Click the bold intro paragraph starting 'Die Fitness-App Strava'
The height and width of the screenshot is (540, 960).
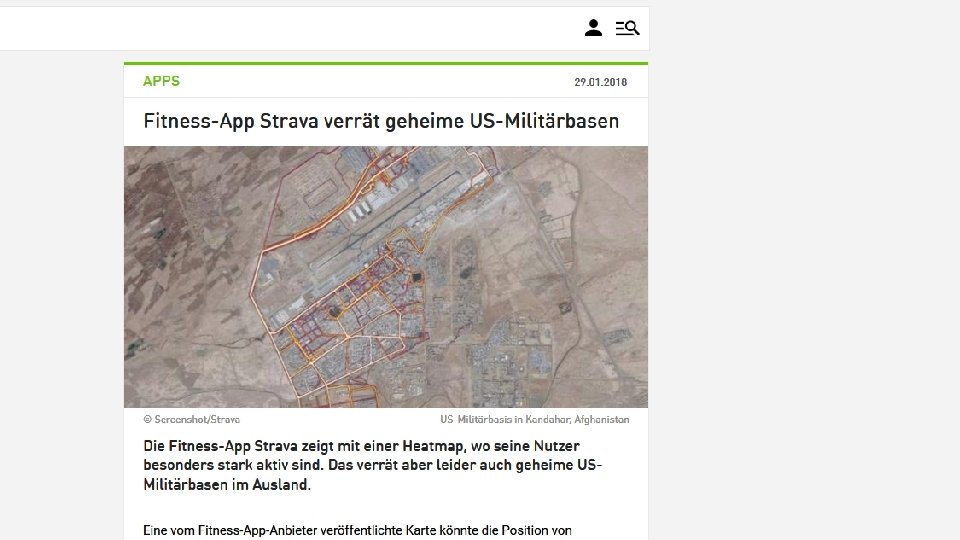click(x=372, y=465)
